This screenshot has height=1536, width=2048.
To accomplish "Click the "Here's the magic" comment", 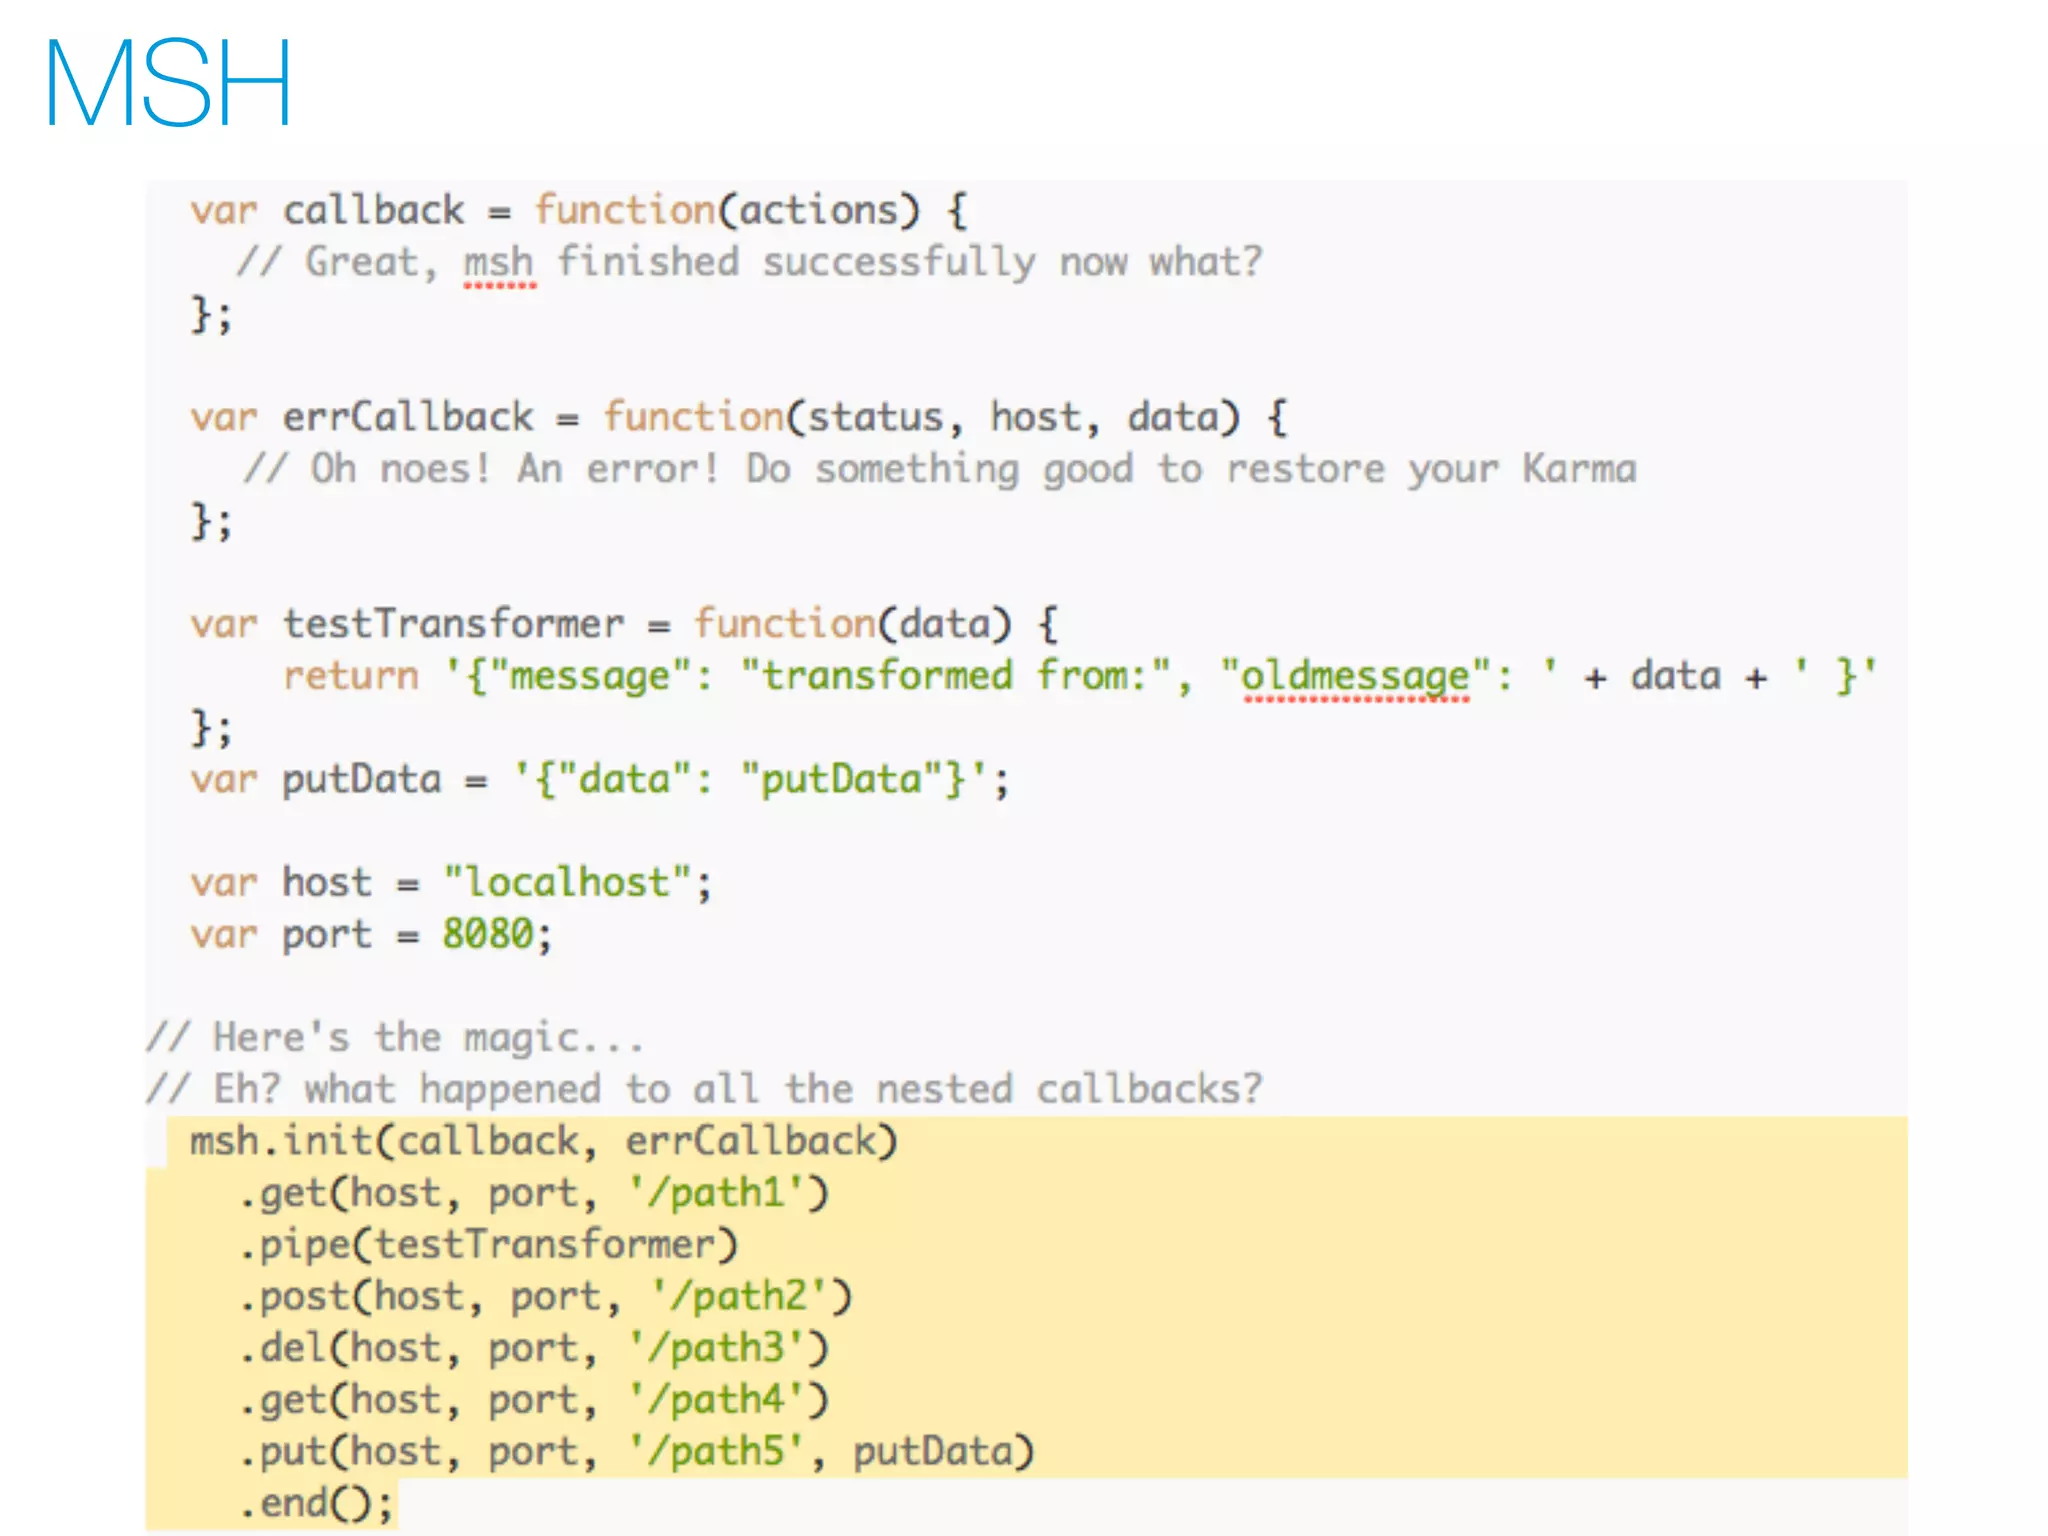I will 395,1038.
